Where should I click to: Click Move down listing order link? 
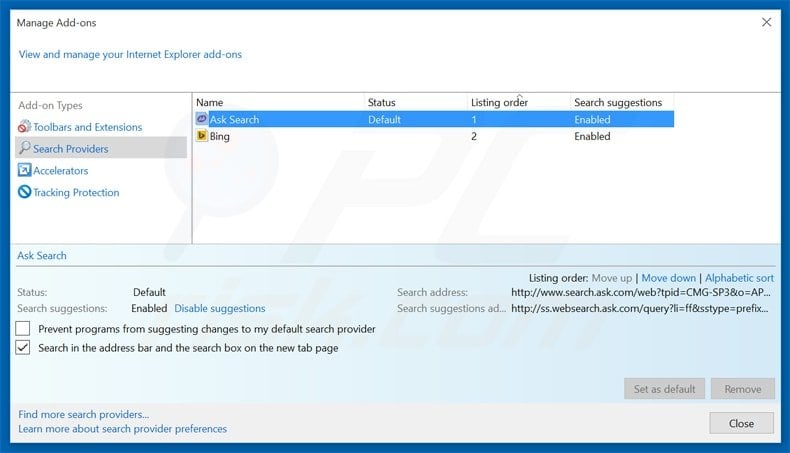click(x=668, y=278)
